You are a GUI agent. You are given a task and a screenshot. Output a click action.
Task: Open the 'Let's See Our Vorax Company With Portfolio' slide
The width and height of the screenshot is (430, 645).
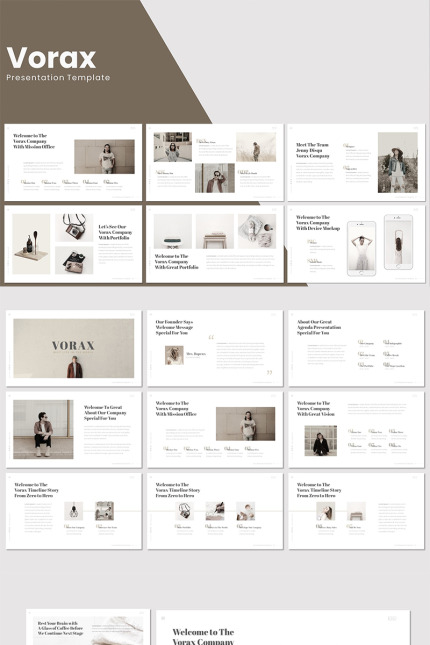[x=73, y=244]
